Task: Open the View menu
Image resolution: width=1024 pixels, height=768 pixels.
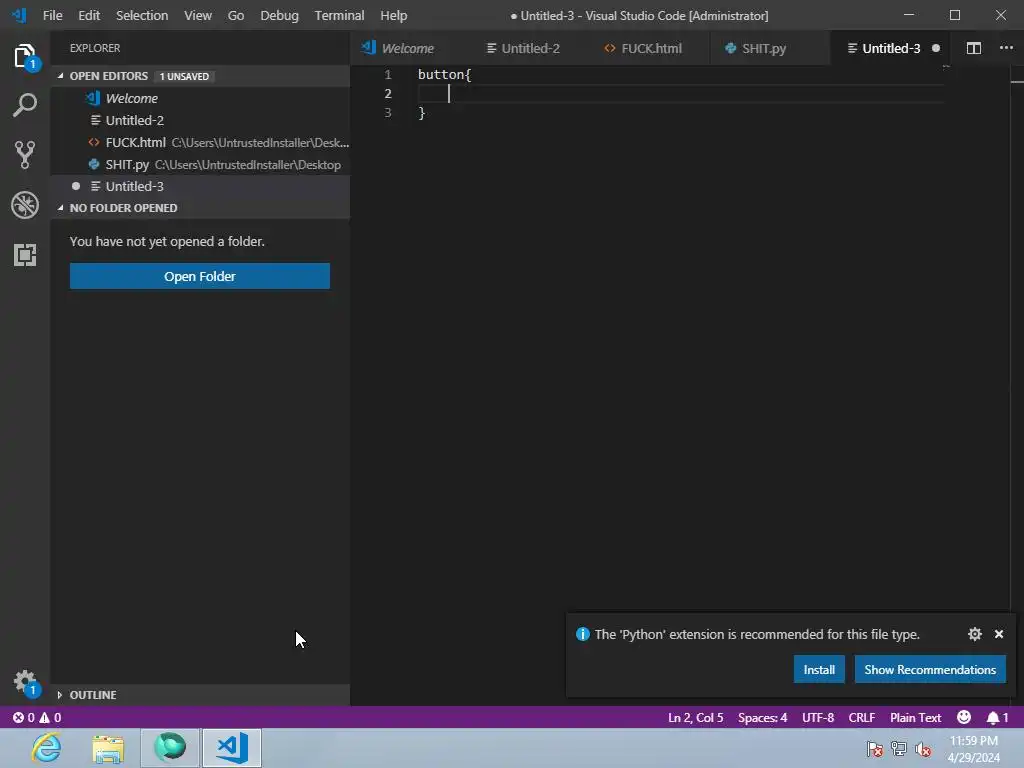Action: [x=197, y=15]
